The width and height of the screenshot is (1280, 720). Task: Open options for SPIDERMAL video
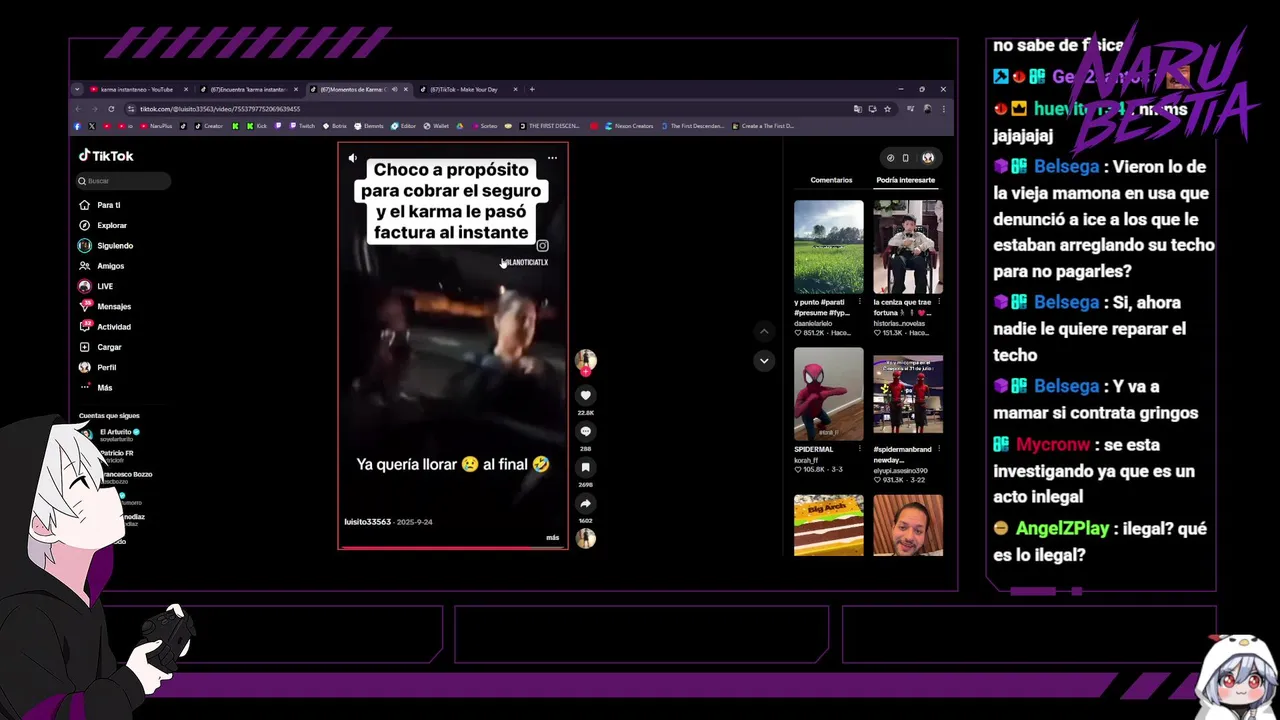coord(859,449)
